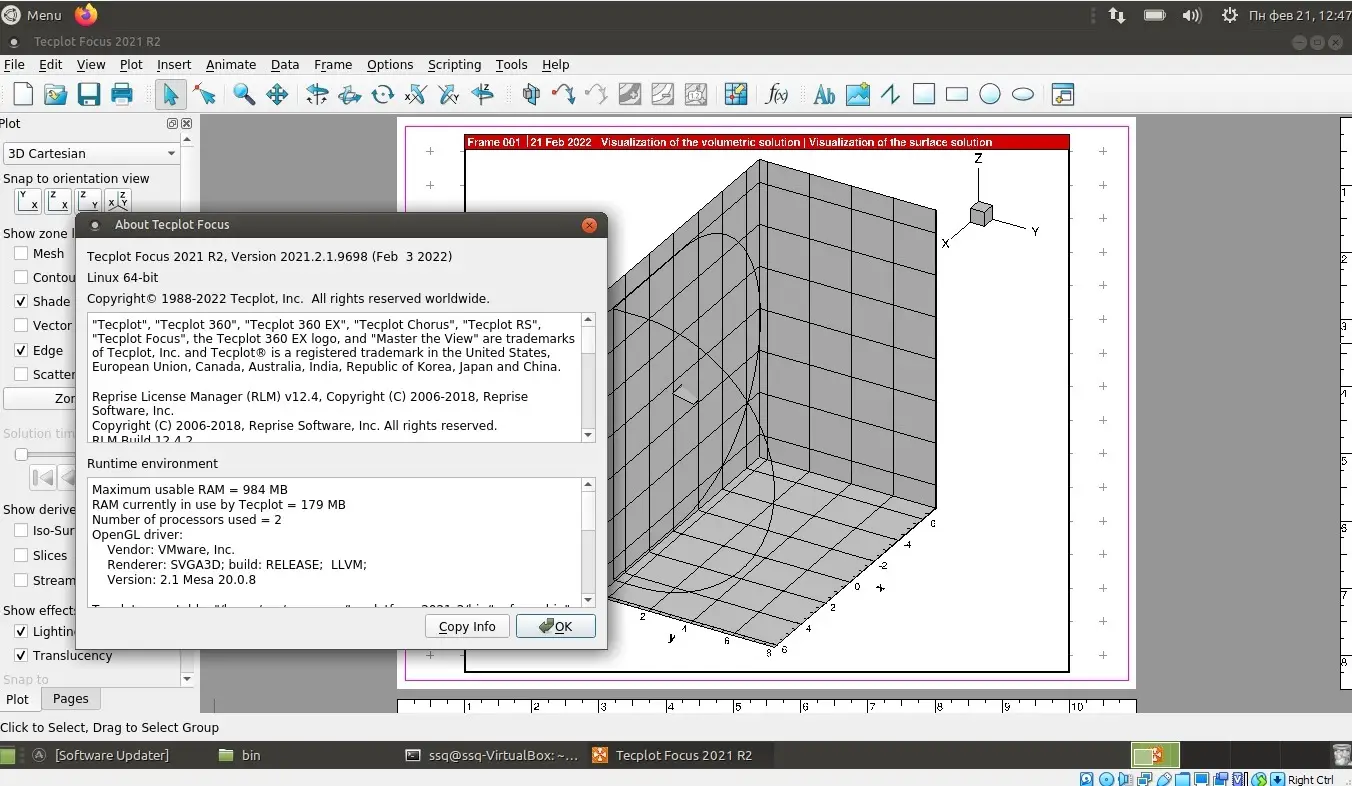Viewport: 1352px width, 786px height.
Task: Select the Add Text (Ab) tool
Action: (824, 94)
